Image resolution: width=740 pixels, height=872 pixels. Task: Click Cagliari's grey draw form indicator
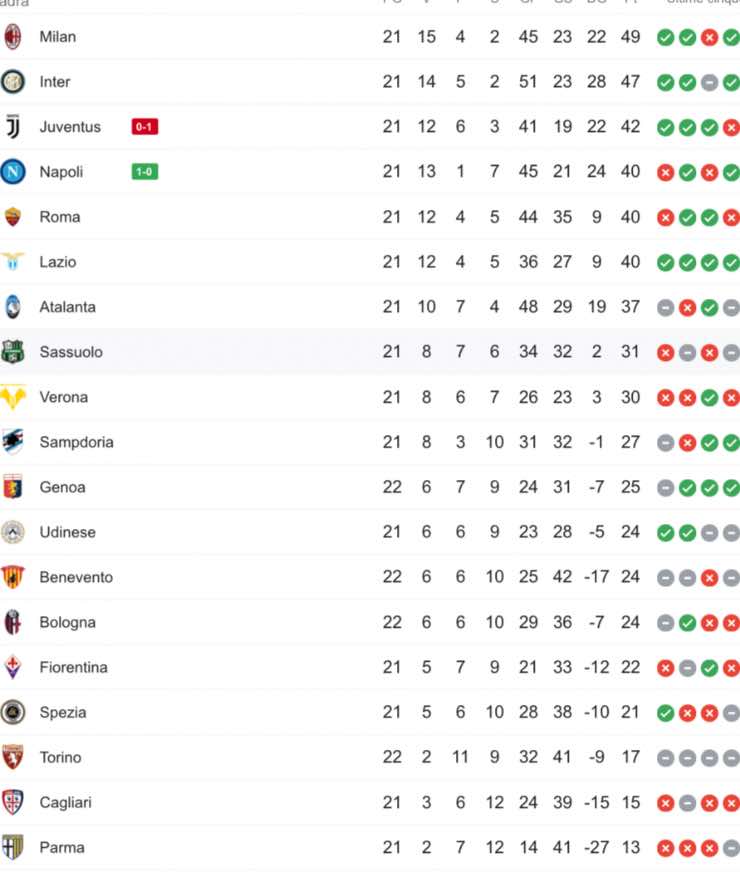pyautogui.click(x=688, y=804)
